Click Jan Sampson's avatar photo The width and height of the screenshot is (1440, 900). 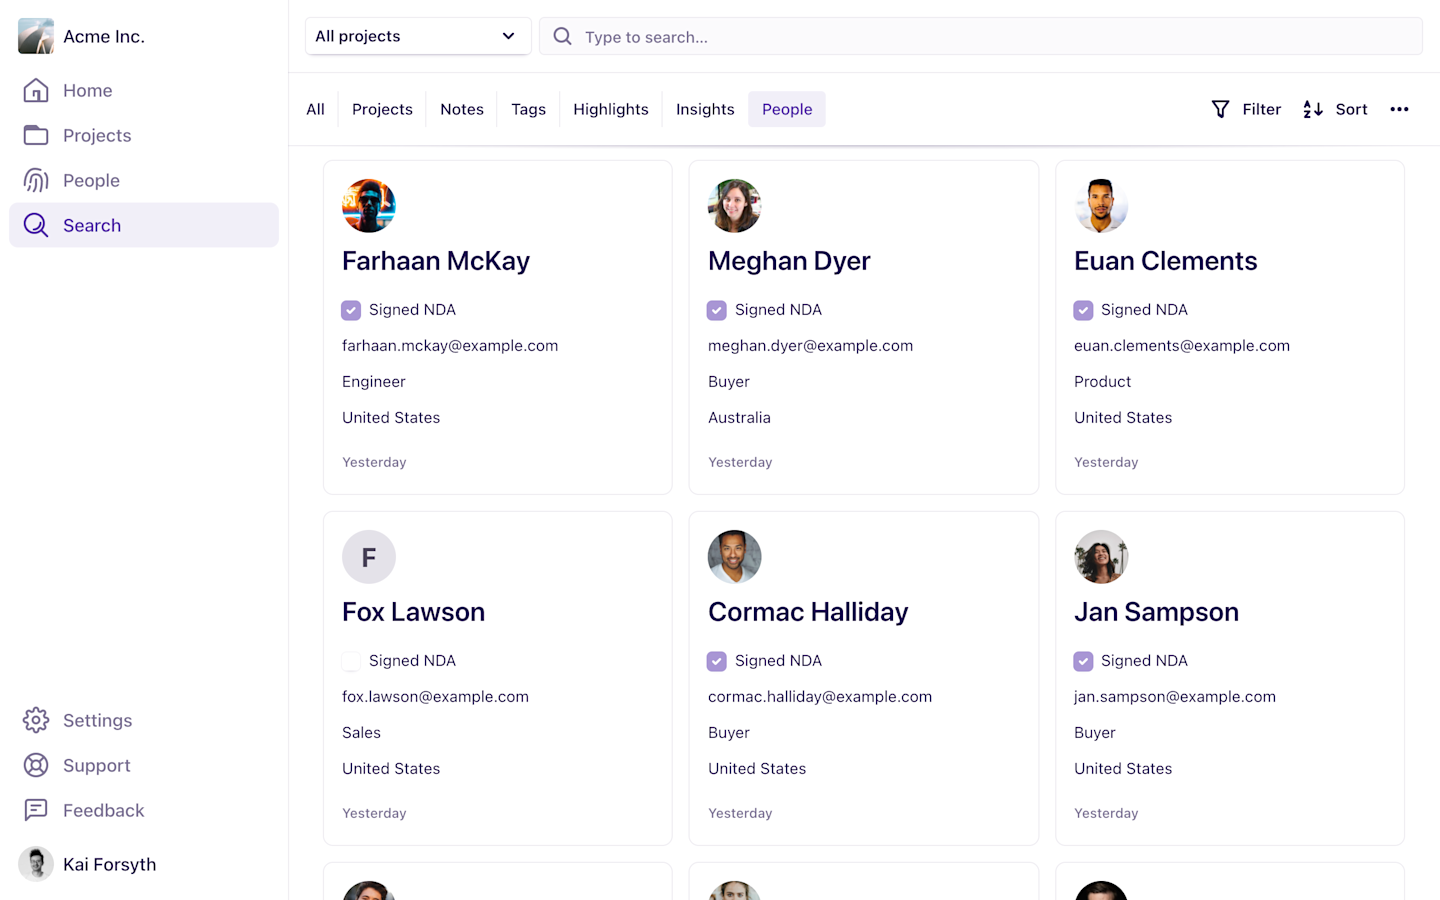(1101, 557)
